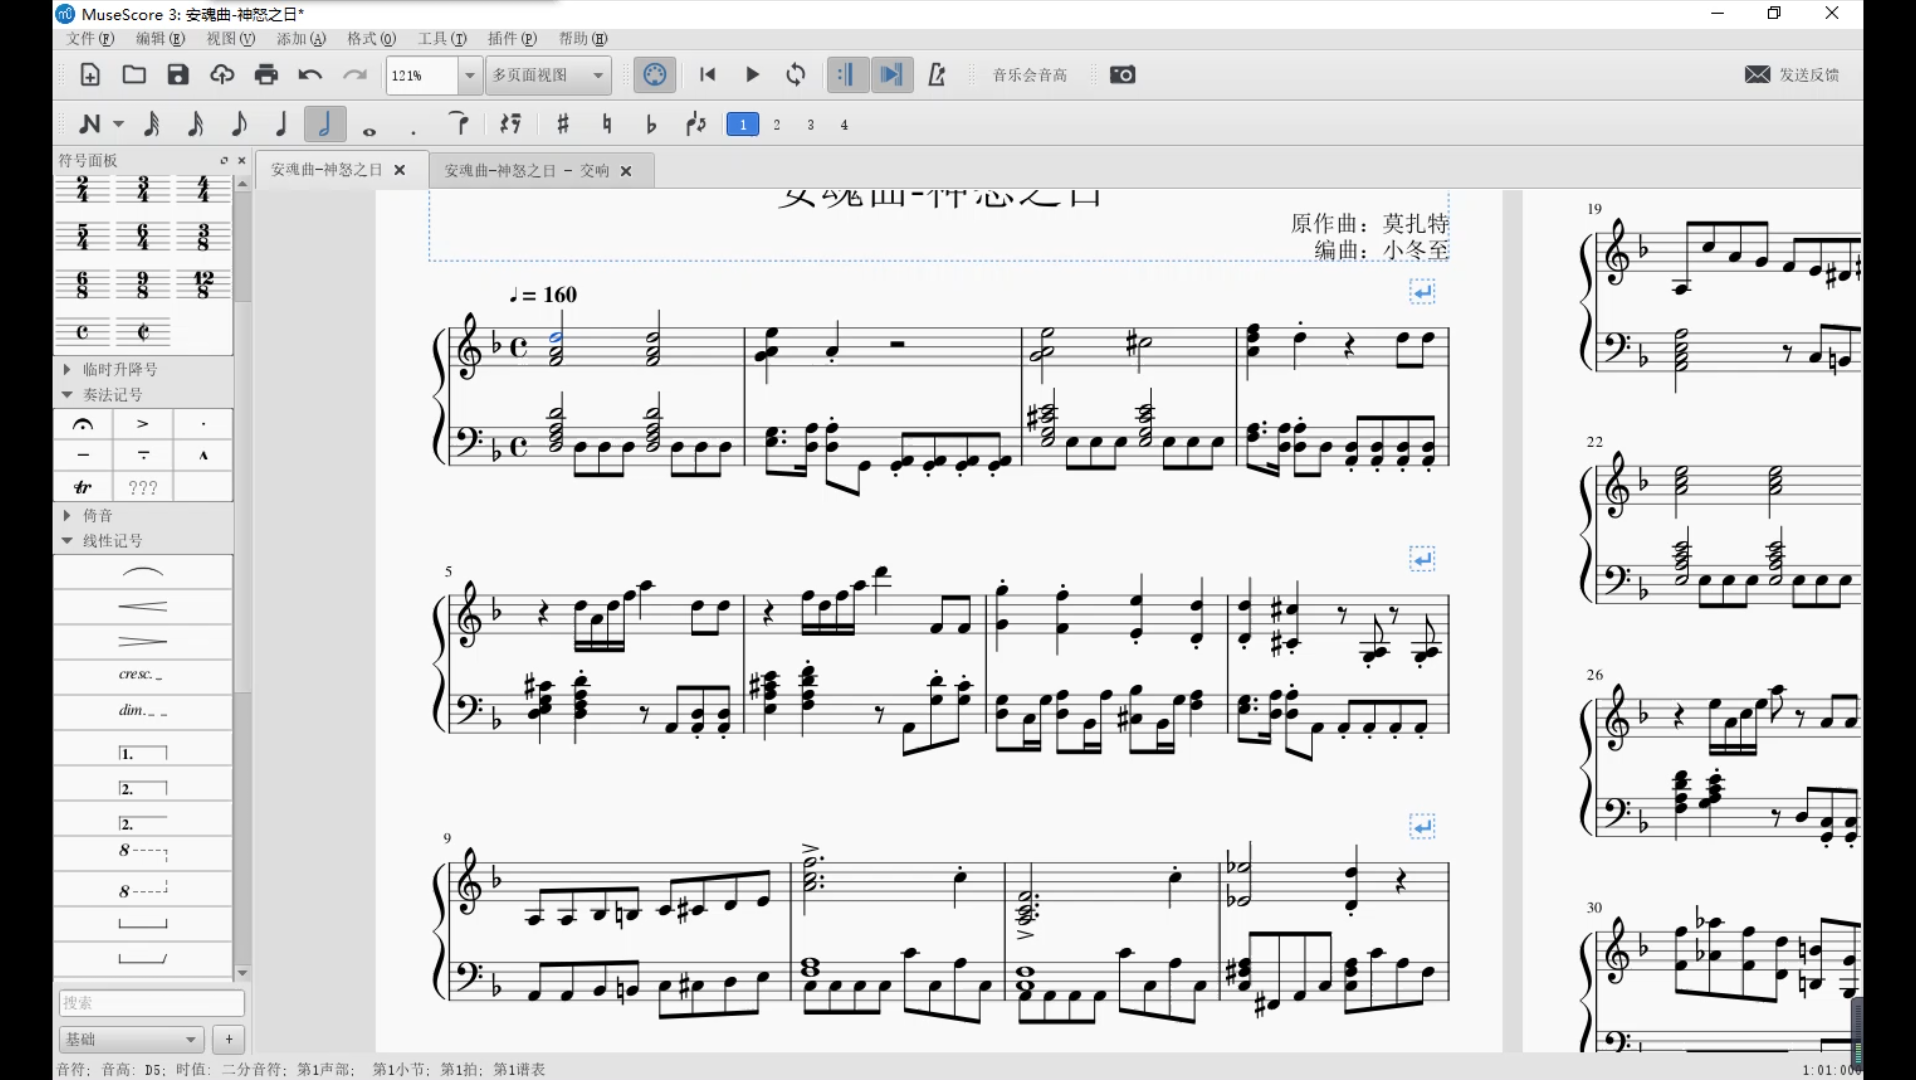Screen dimensions: 1916x1080
Task: Select voice 1
Action: click(742, 124)
